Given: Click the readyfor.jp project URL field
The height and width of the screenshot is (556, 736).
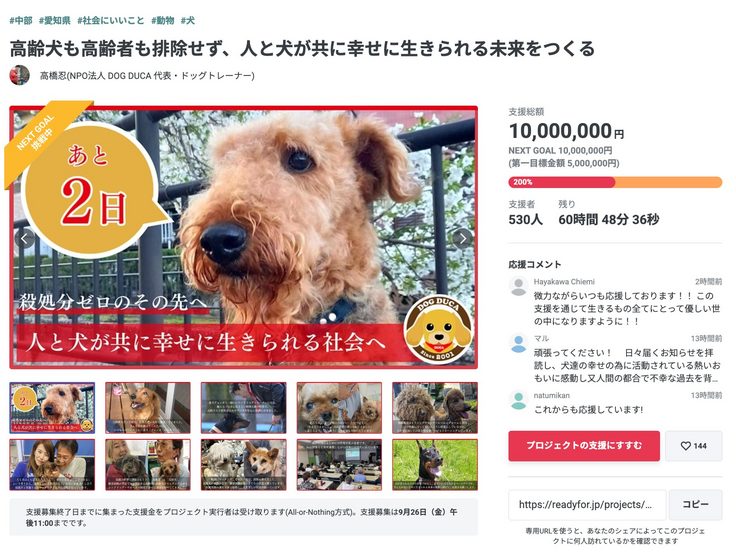Looking at the screenshot, I should [587, 505].
